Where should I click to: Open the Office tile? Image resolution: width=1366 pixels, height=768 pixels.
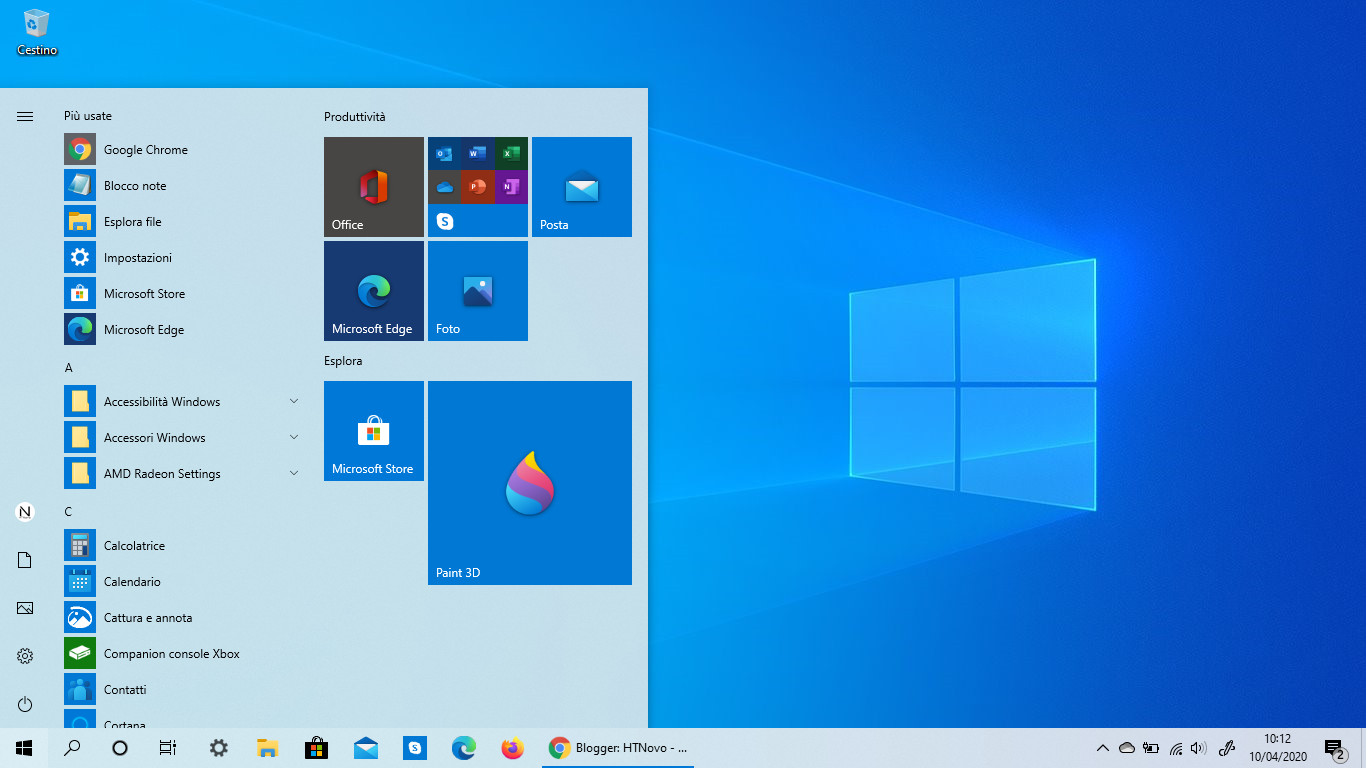pyautogui.click(x=374, y=187)
